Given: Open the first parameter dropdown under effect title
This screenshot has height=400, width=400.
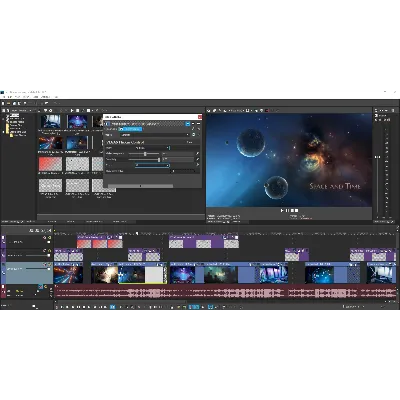Looking at the screenshot, I should pos(153,148).
